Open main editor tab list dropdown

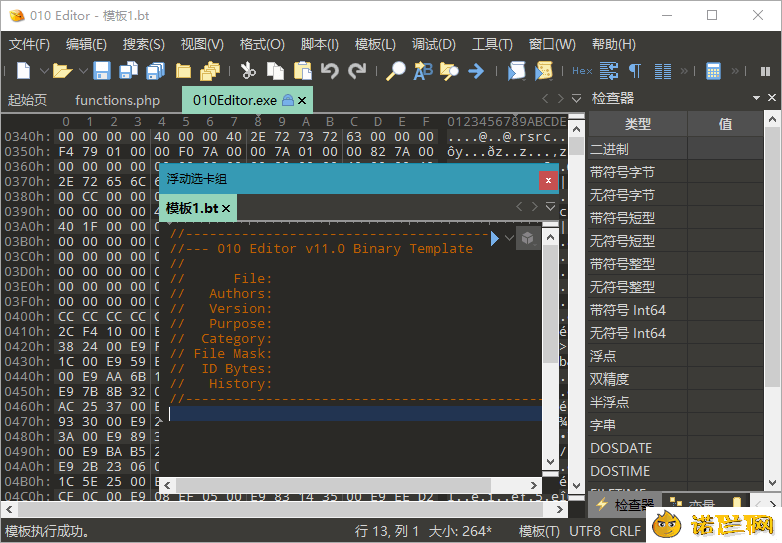click(576, 99)
